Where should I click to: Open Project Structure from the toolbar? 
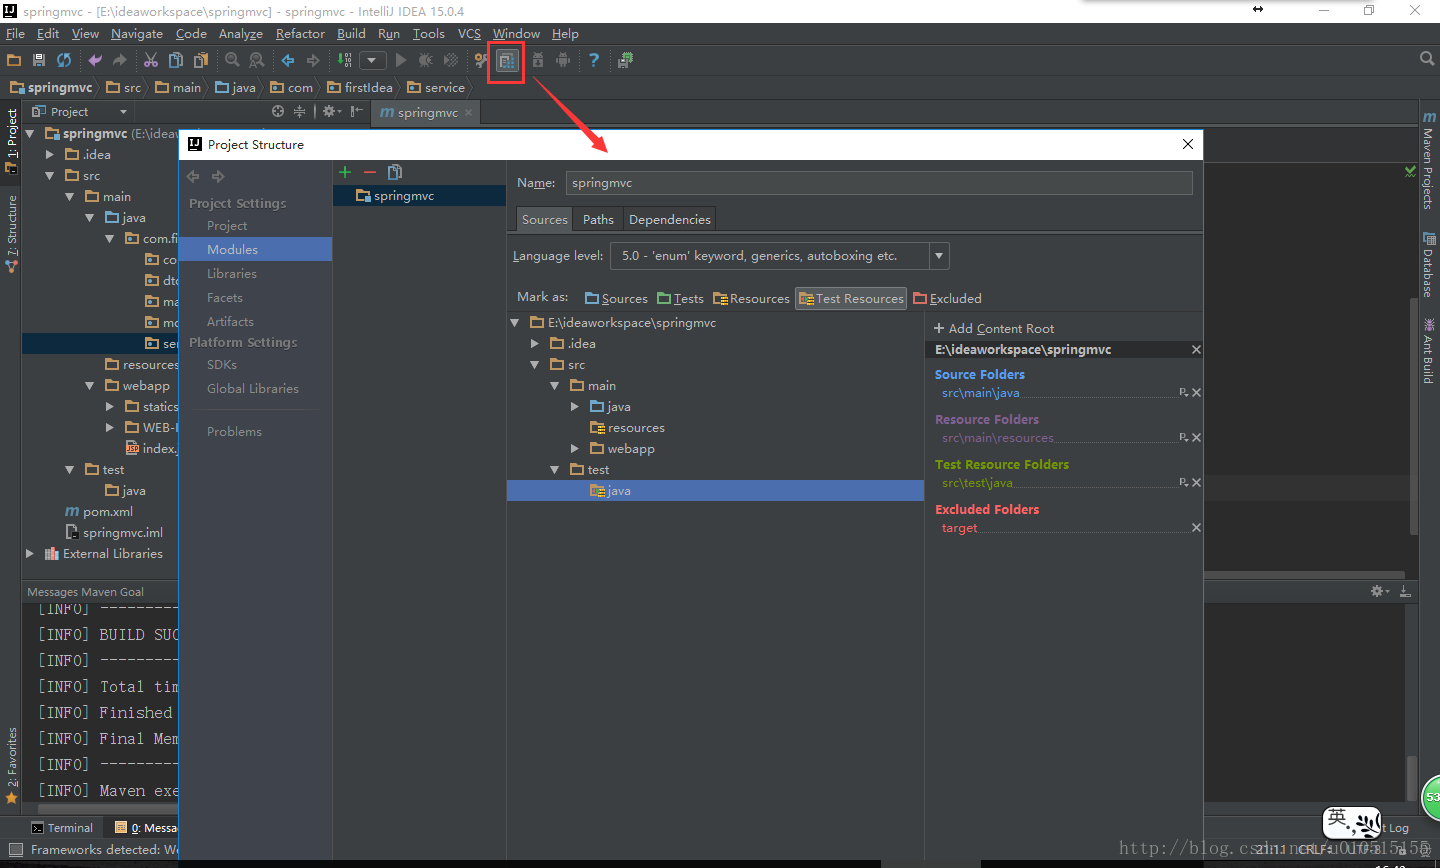507,61
